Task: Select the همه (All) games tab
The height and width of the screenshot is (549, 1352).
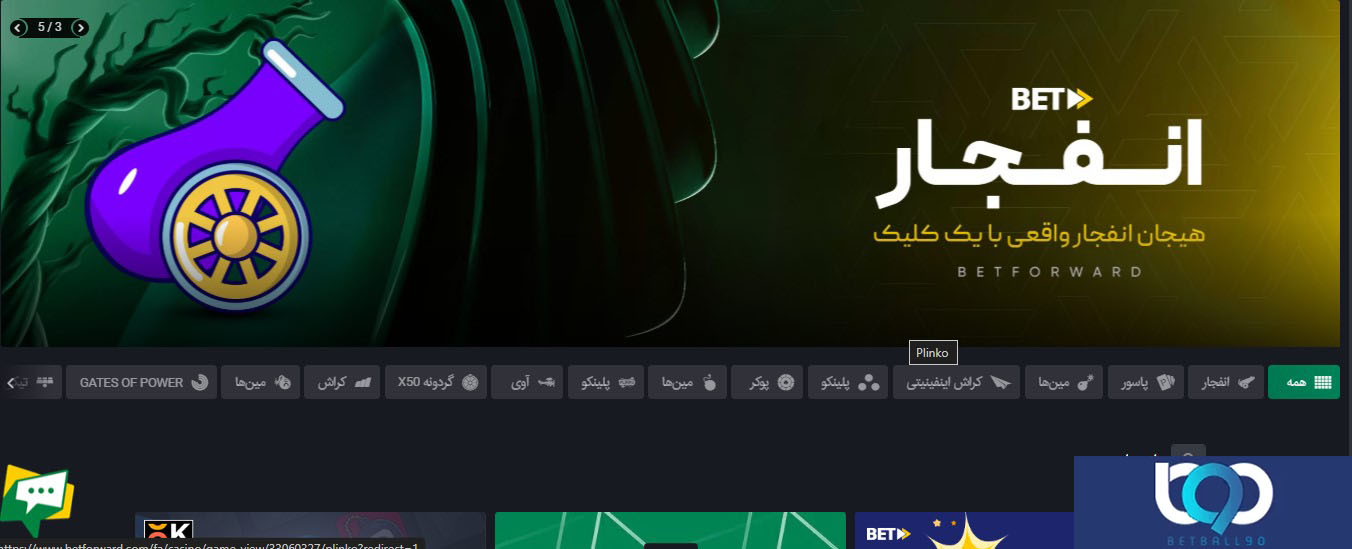Action: 1303,382
